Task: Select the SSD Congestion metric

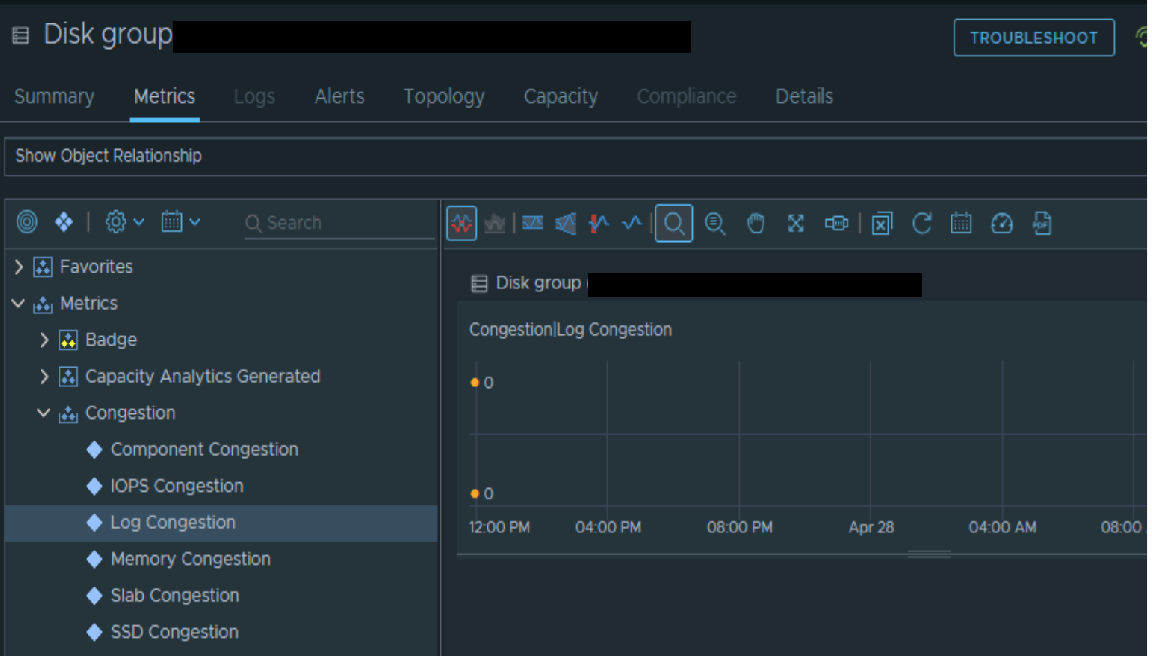Action: (x=174, y=632)
